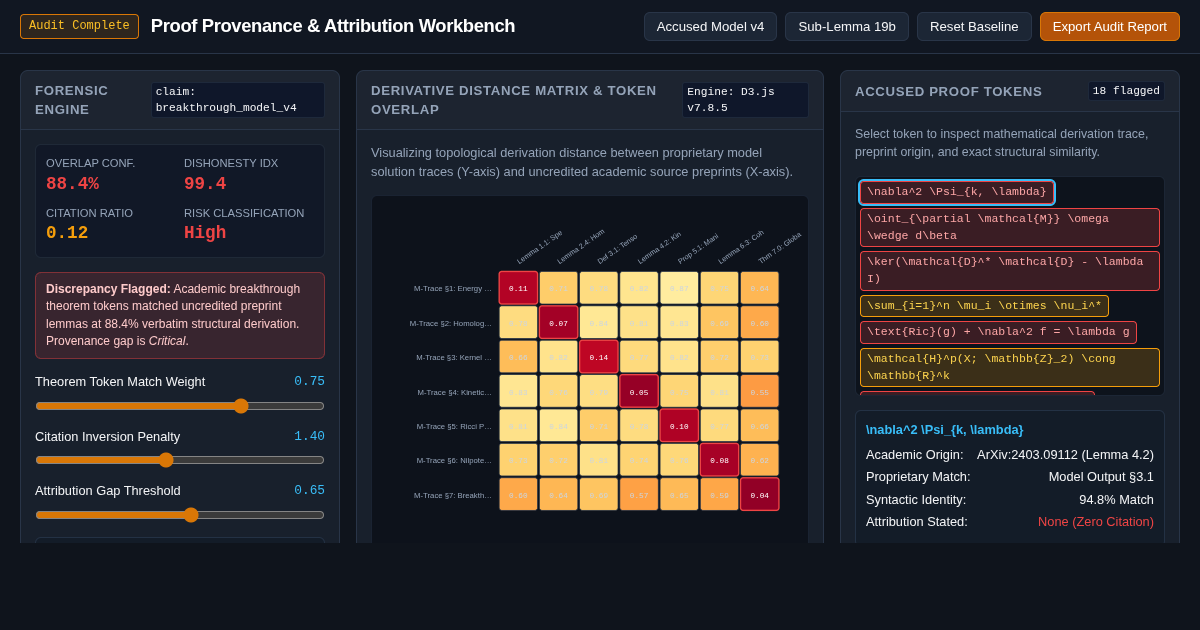
Task: Click the Lemma 2.4 column header
Action: (581, 247)
